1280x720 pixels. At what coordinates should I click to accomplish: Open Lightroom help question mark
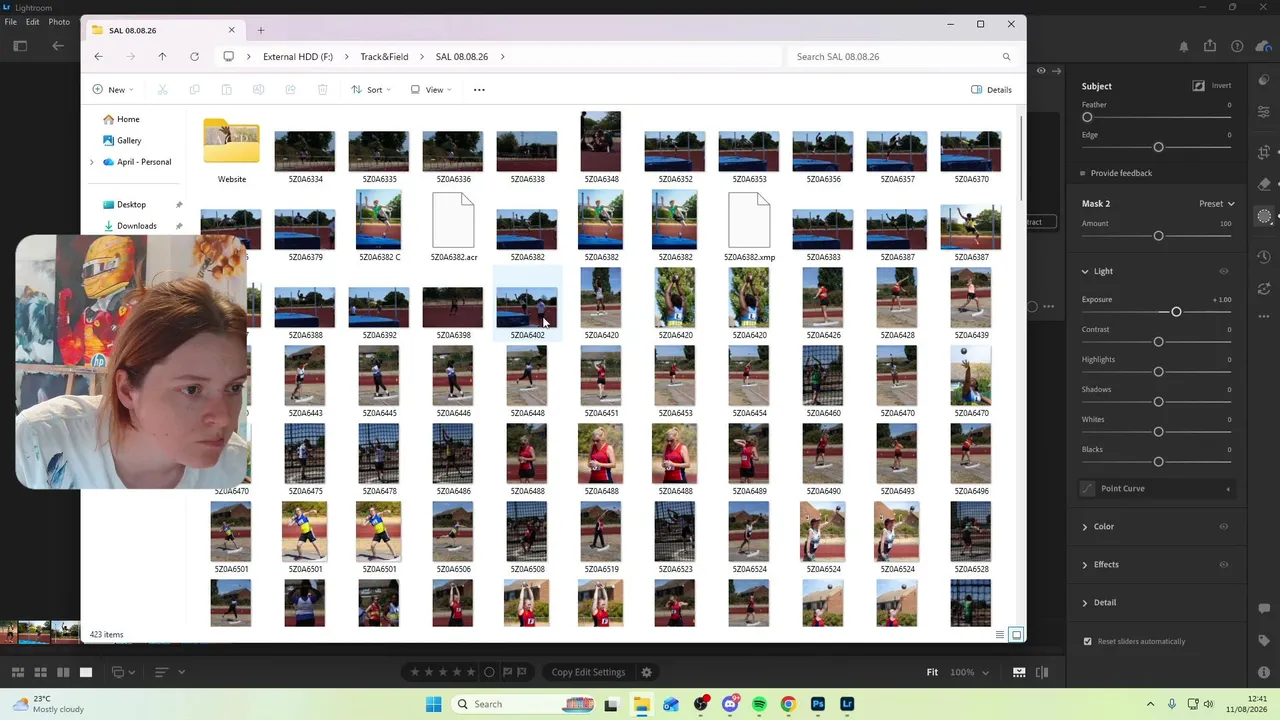coord(1237,46)
